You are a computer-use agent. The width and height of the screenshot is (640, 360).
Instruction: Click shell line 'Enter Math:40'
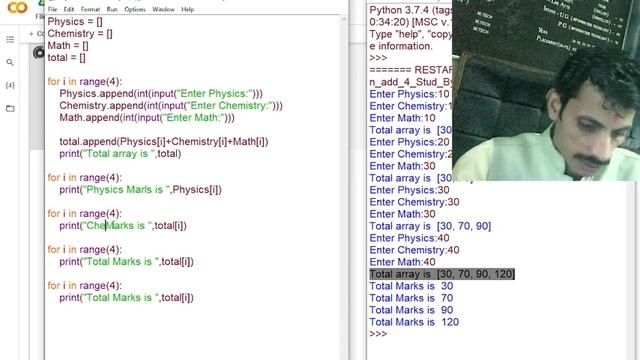point(402,262)
